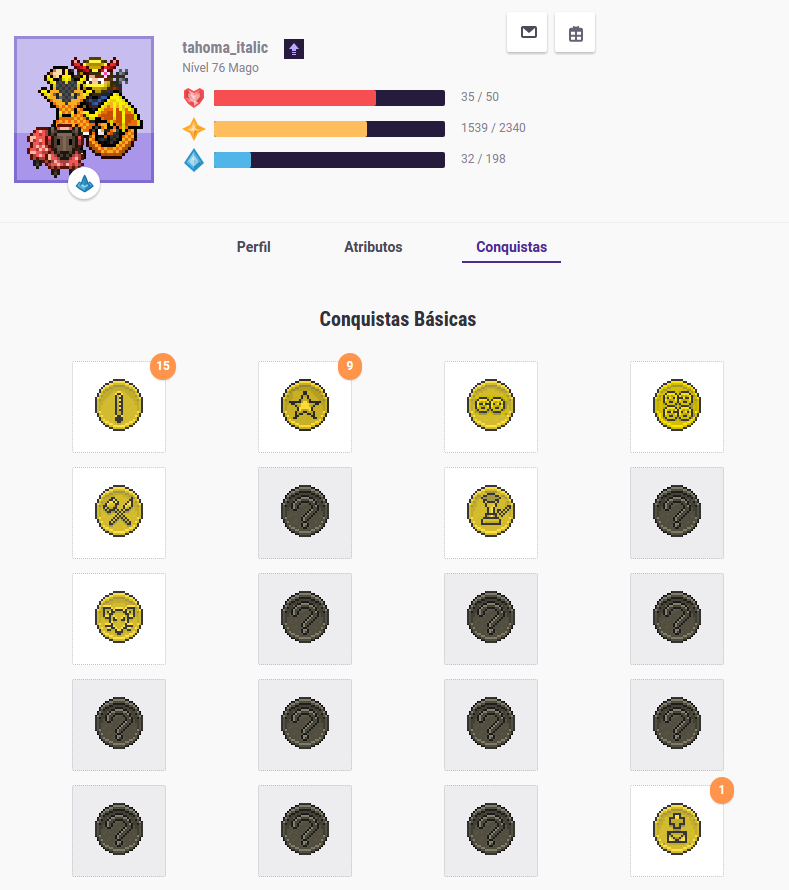The image size is (789, 890).
Task: Click the envelope message button
Action: pyautogui.click(x=529, y=33)
